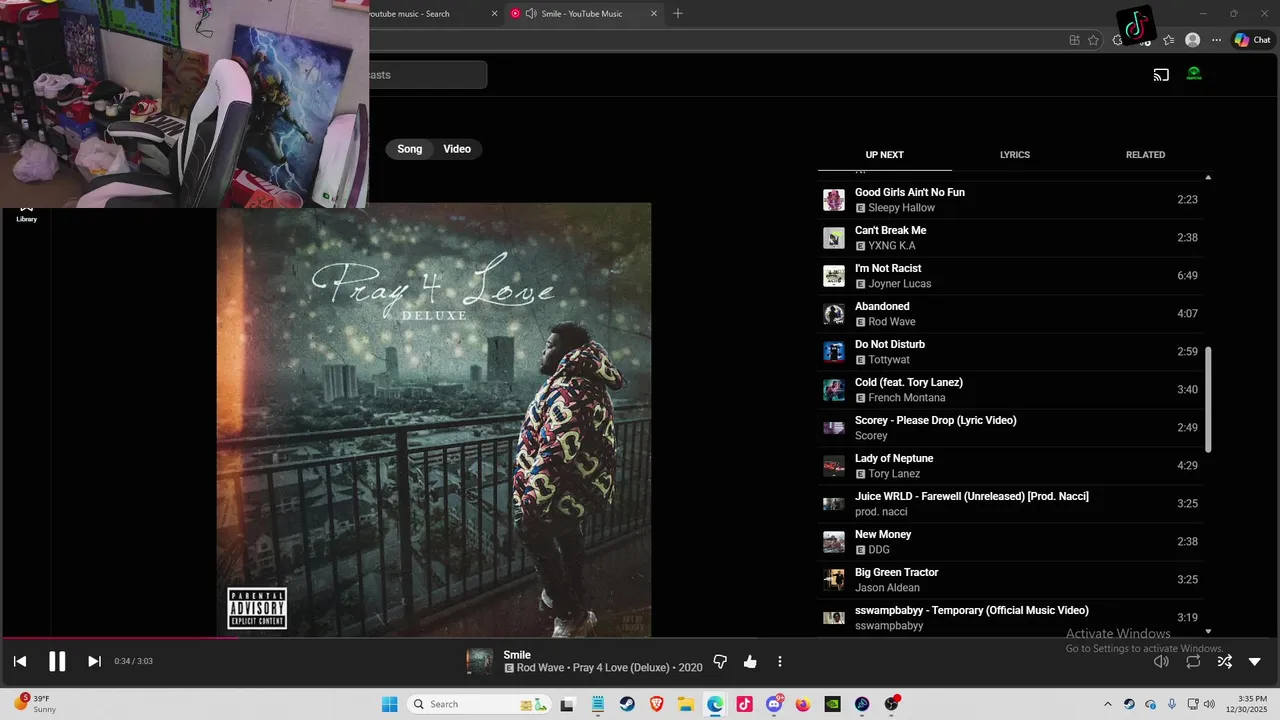
Task: Like the song Smile
Action: 750,662
